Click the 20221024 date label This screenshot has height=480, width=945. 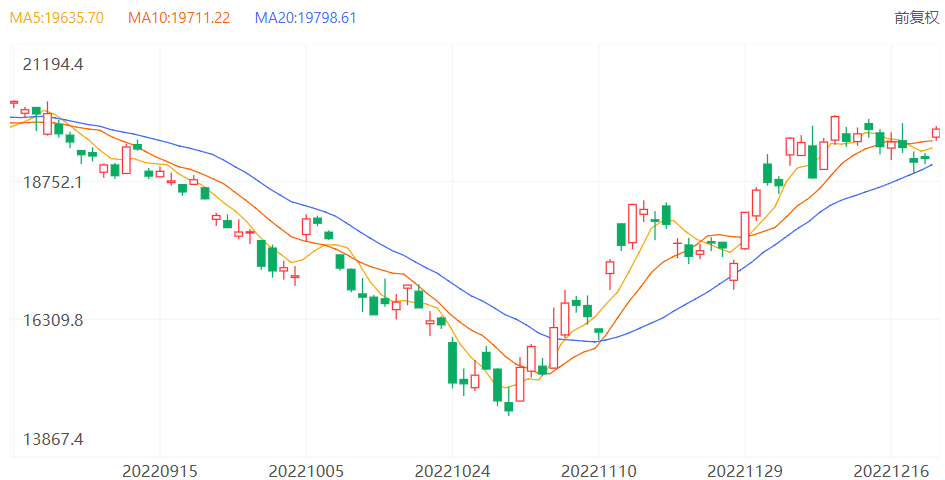coord(453,471)
